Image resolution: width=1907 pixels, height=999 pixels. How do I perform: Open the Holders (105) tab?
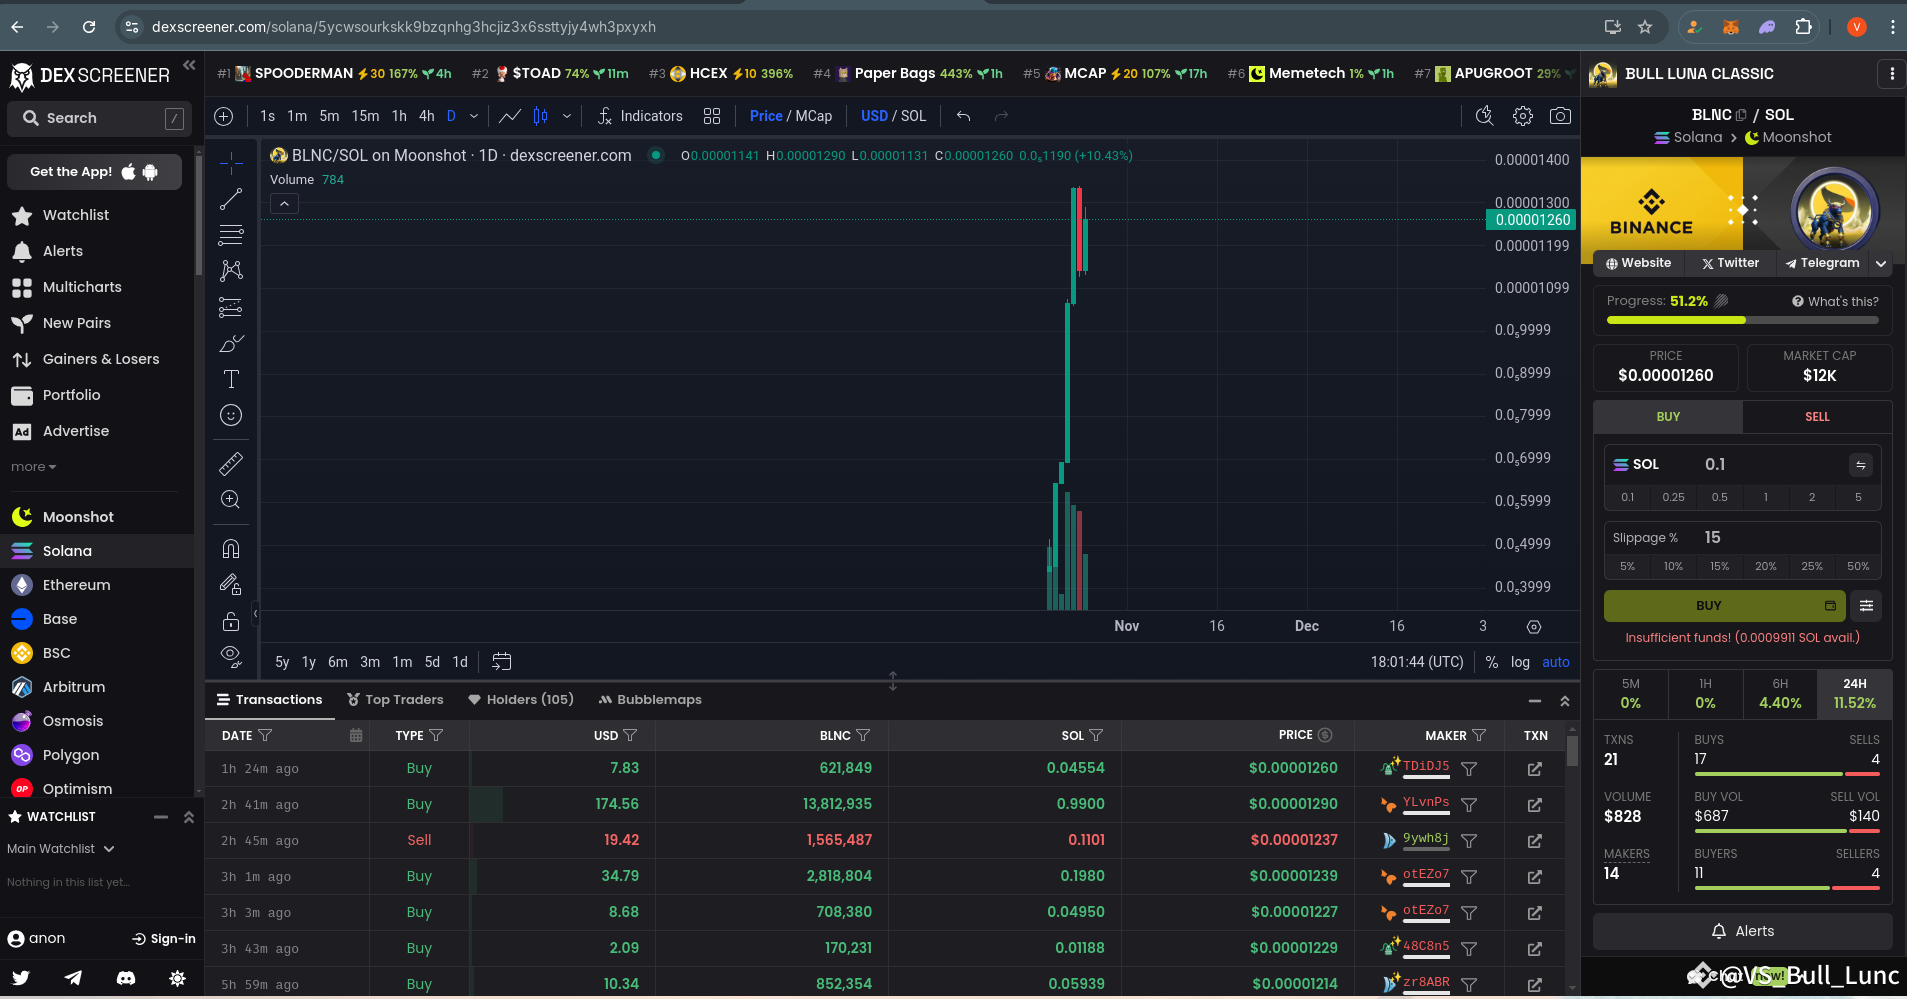coord(520,700)
